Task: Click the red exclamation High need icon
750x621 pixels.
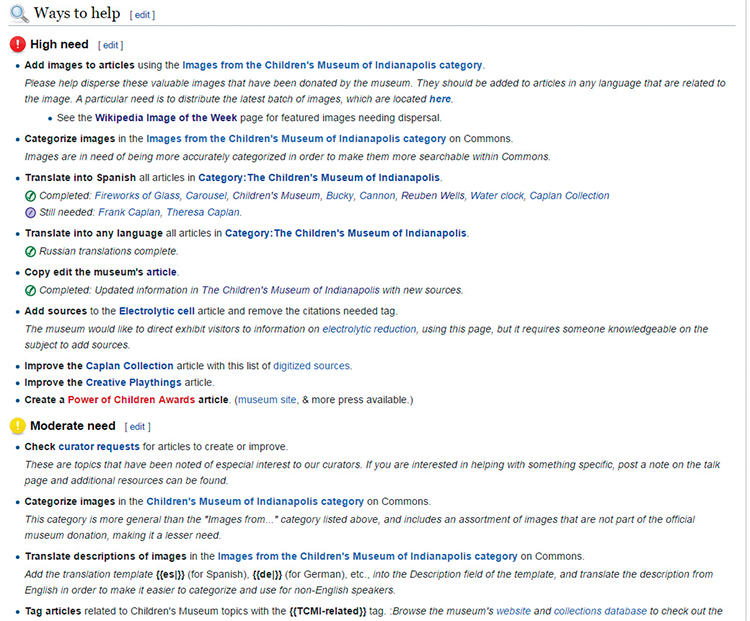Action: [18, 44]
